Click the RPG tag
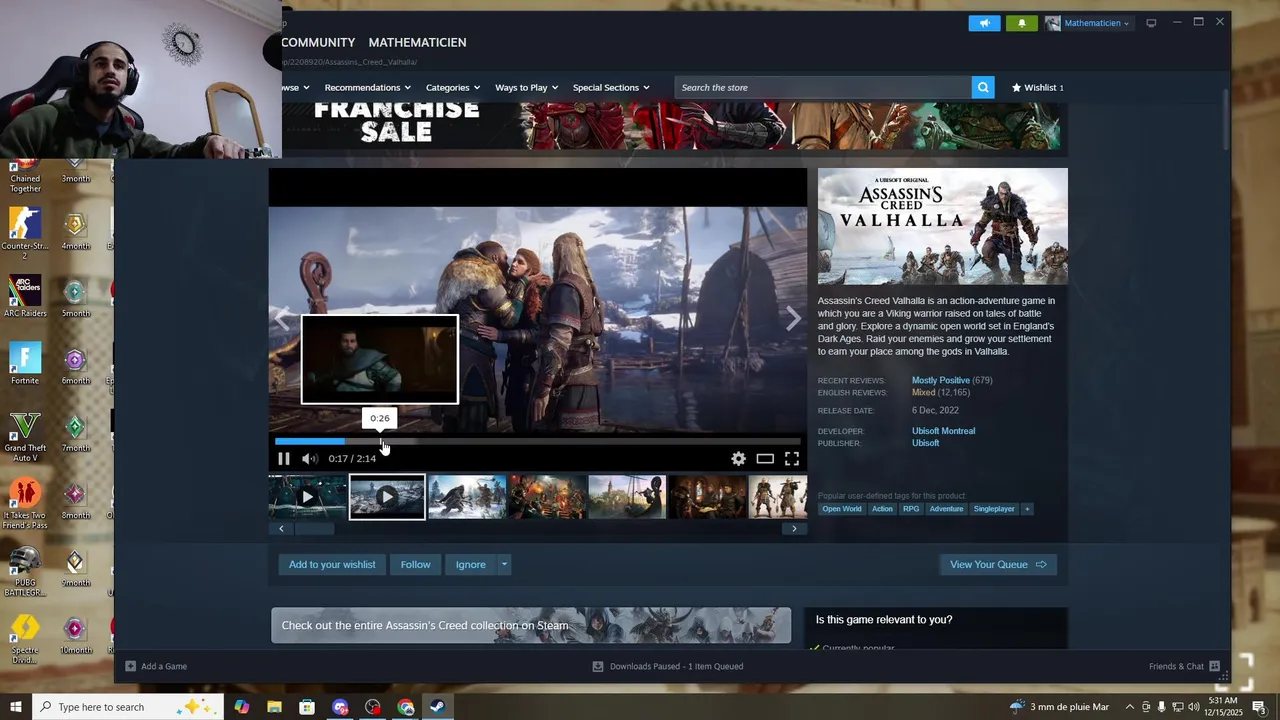The height and width of the screenshot is (720, 1280). [x=911, y=509]
